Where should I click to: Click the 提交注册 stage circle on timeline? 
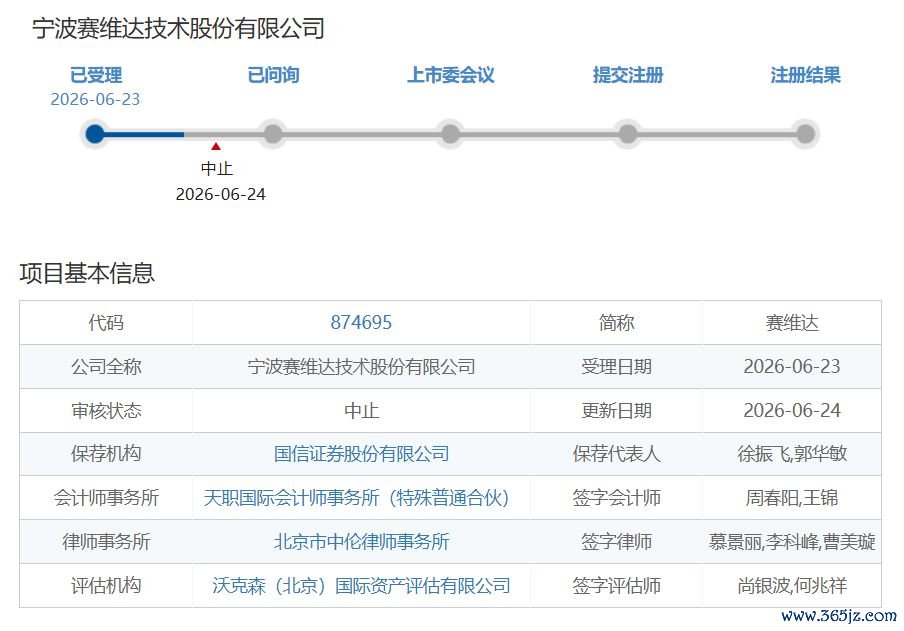click(x=628, y=134)
